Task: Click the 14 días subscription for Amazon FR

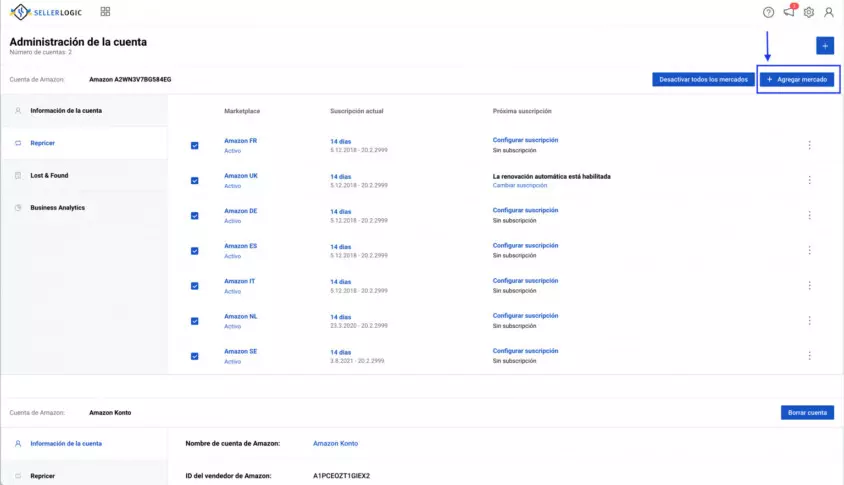Action: click(x=340, y=142)
